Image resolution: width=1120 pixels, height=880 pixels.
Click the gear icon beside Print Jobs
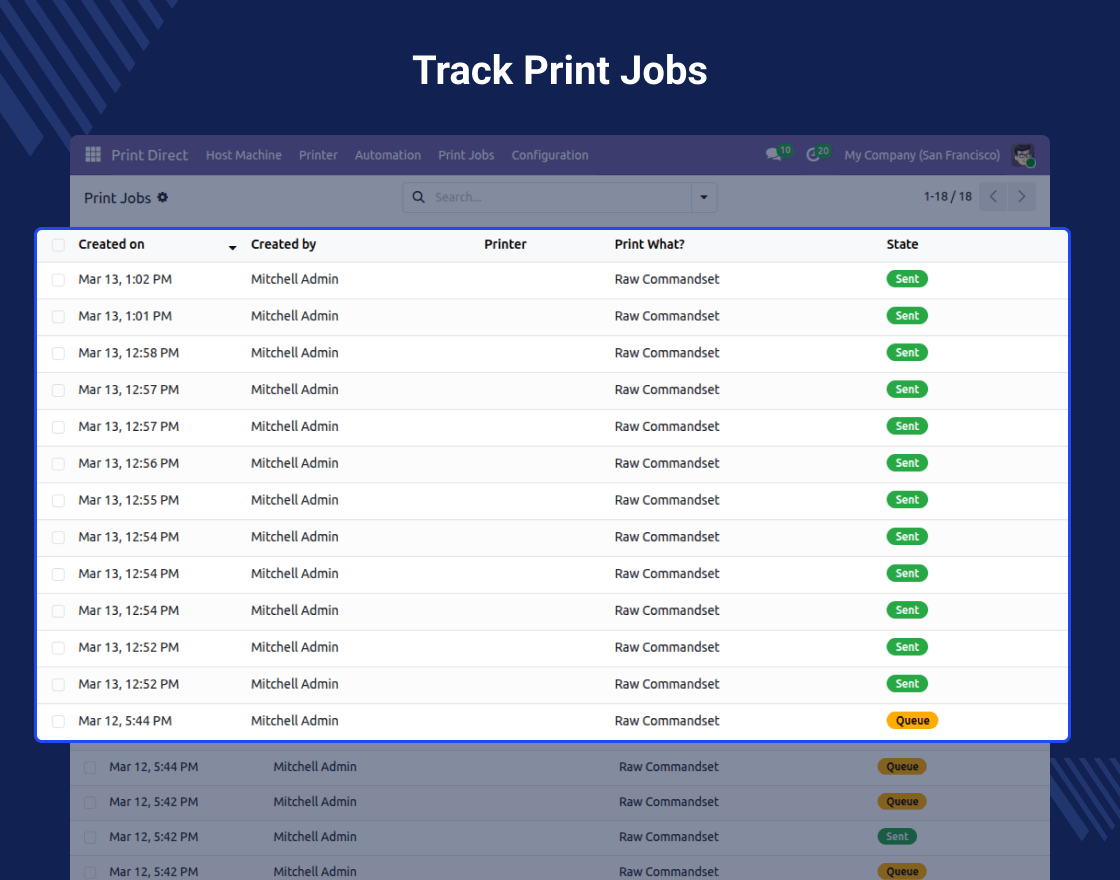163,198
